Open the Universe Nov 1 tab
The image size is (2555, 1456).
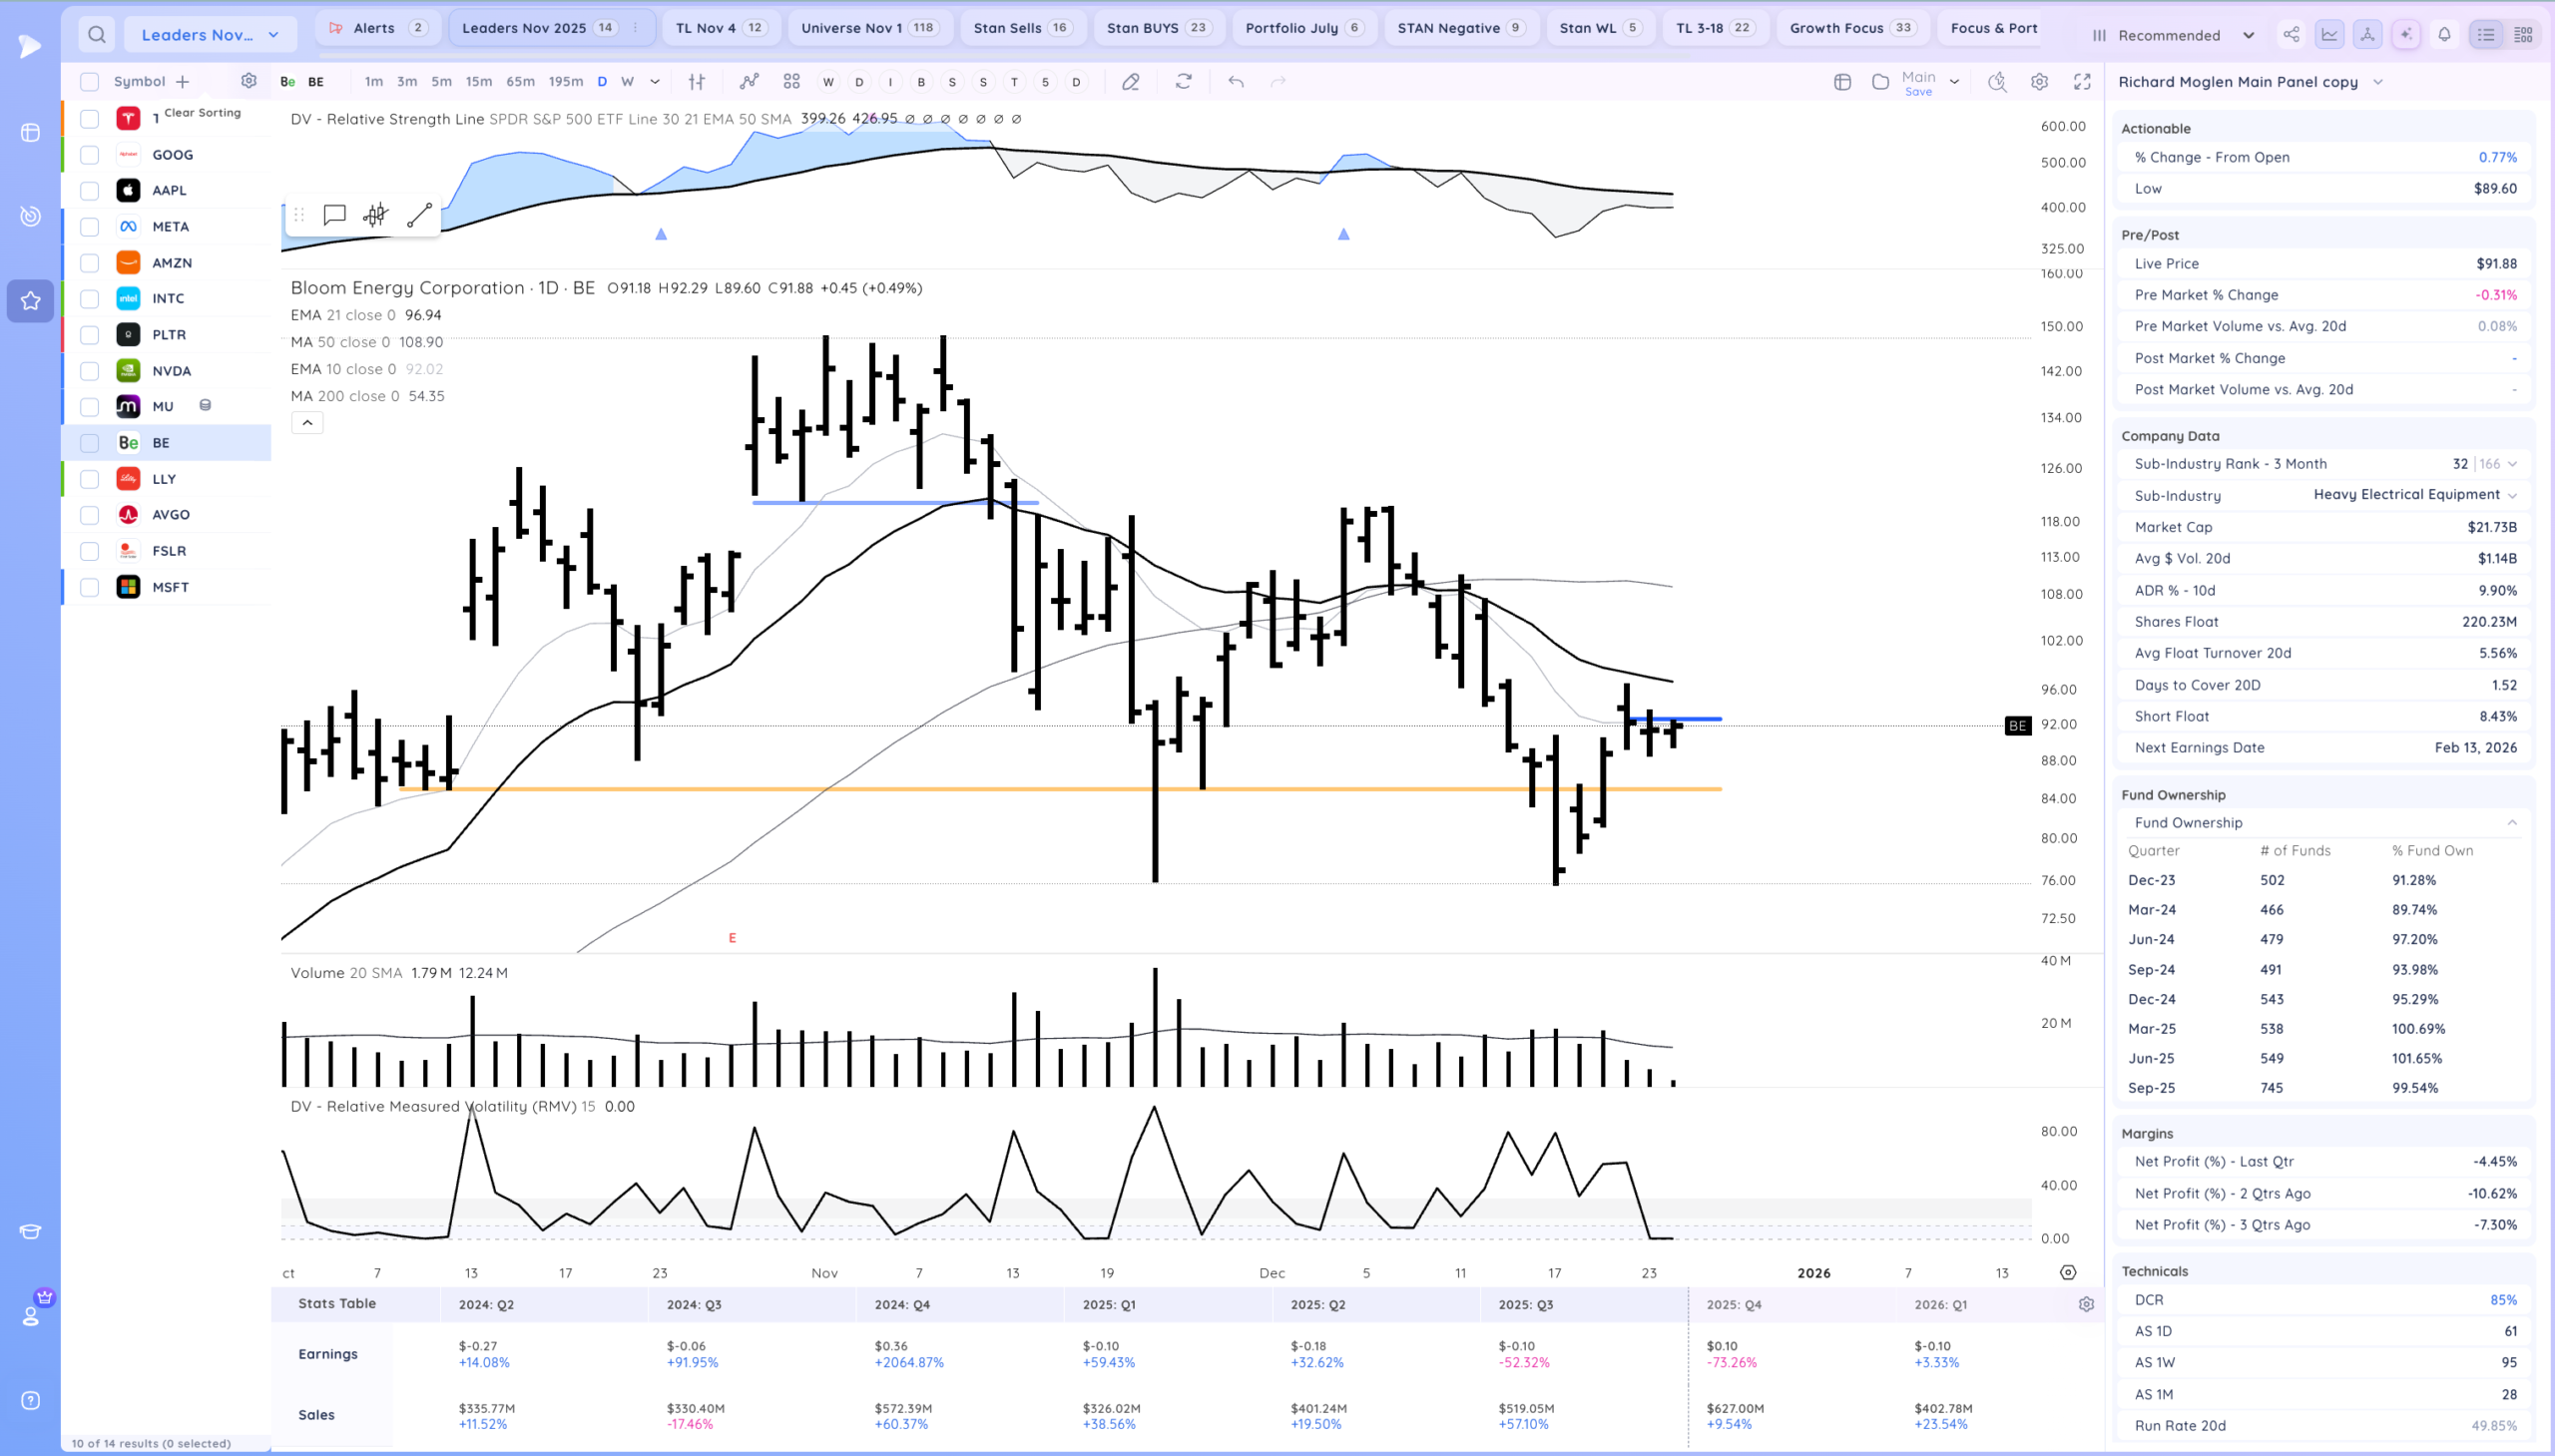click(x=869, y=28)
